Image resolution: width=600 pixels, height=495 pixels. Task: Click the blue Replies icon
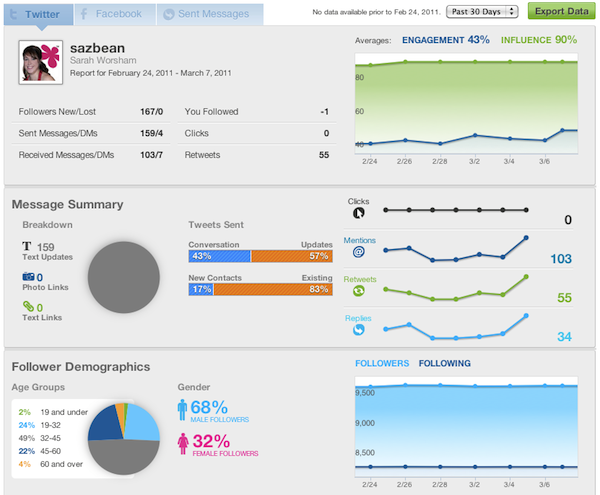[x=358, y=328]
